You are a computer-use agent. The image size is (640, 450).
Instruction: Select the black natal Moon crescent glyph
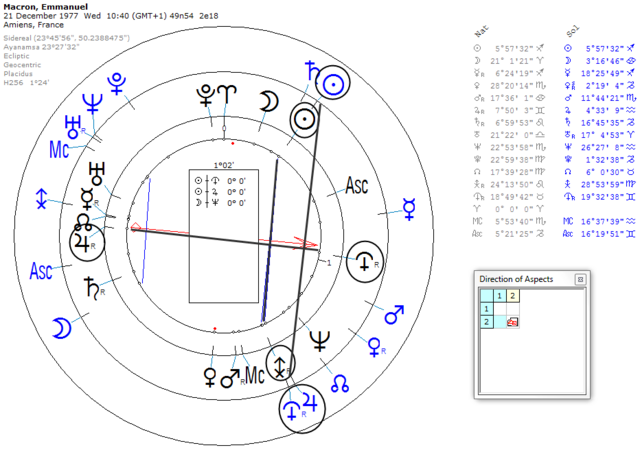click(x=269, y=101)
